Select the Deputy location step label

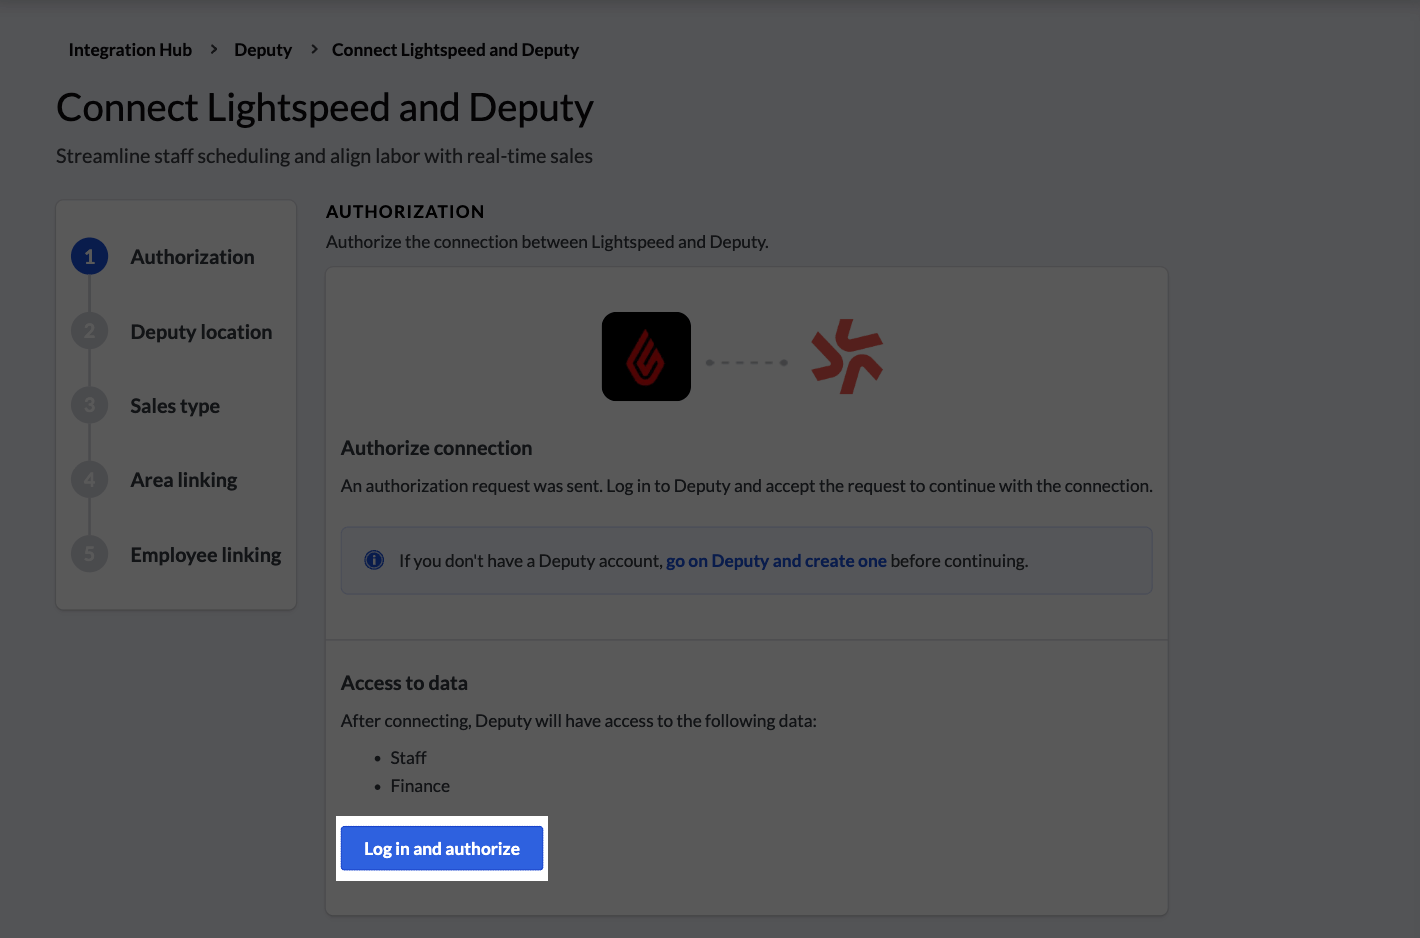pos(201,331)
